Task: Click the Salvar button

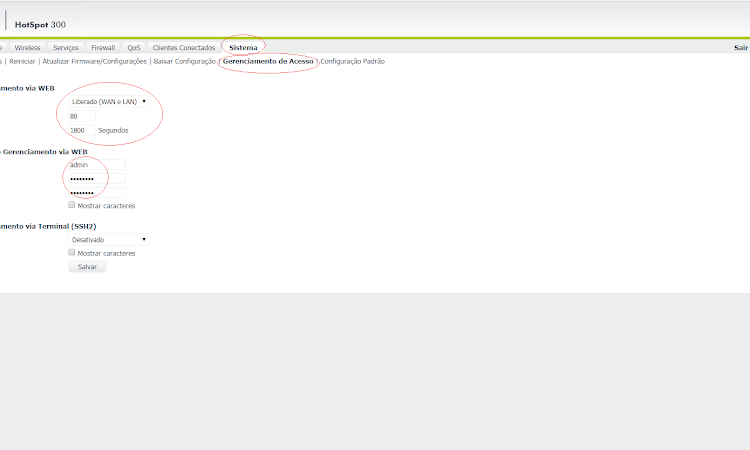Action: click(87, 267)
